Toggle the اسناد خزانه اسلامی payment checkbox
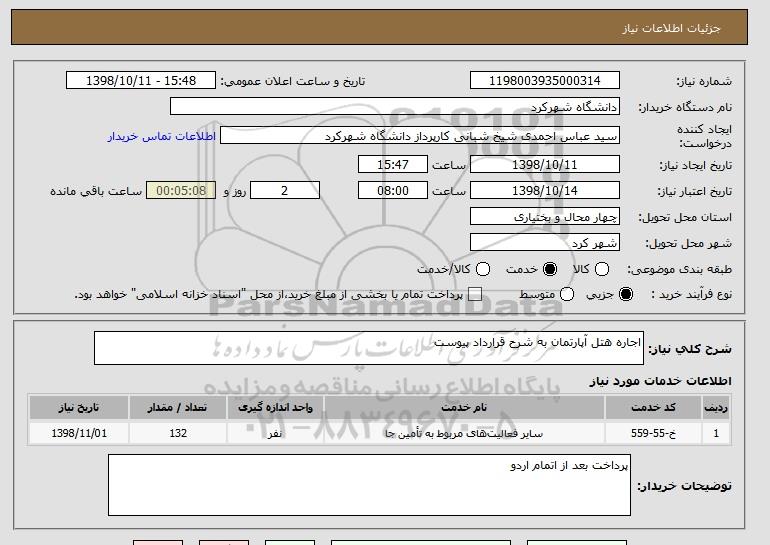Viewport: 770px width, 545px height. (475, 294)
